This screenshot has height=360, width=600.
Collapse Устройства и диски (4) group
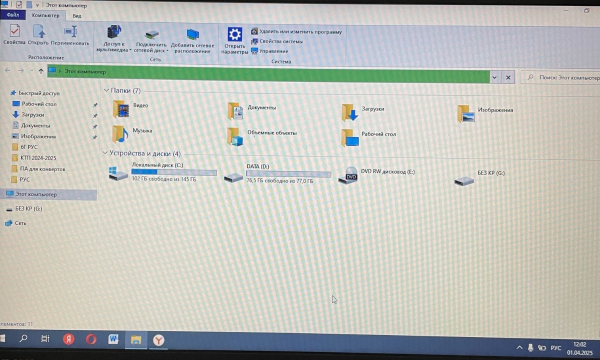point(105,153)
